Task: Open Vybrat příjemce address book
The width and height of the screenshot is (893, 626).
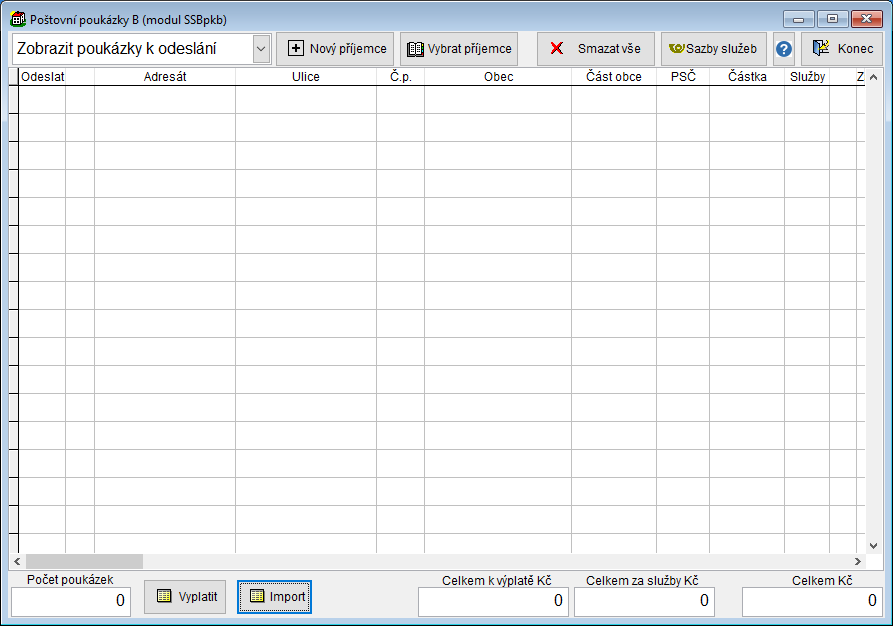Action: coord(459,49)
